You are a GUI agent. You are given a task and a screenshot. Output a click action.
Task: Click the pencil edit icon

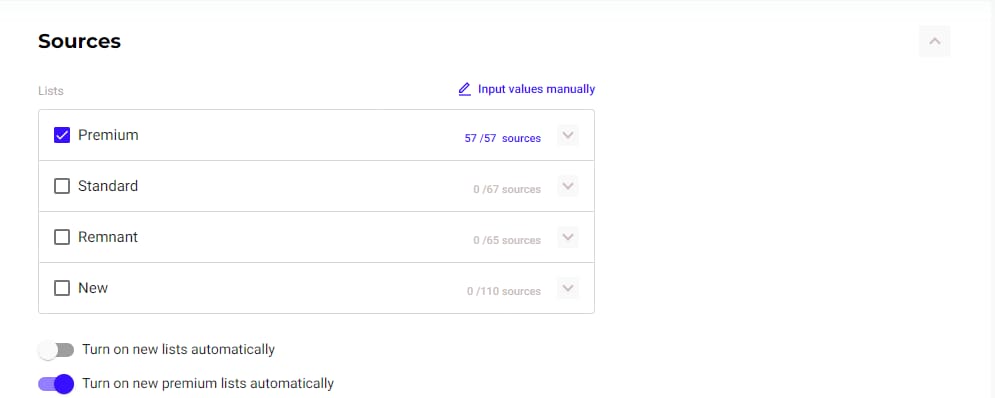(x=465, y=89)
